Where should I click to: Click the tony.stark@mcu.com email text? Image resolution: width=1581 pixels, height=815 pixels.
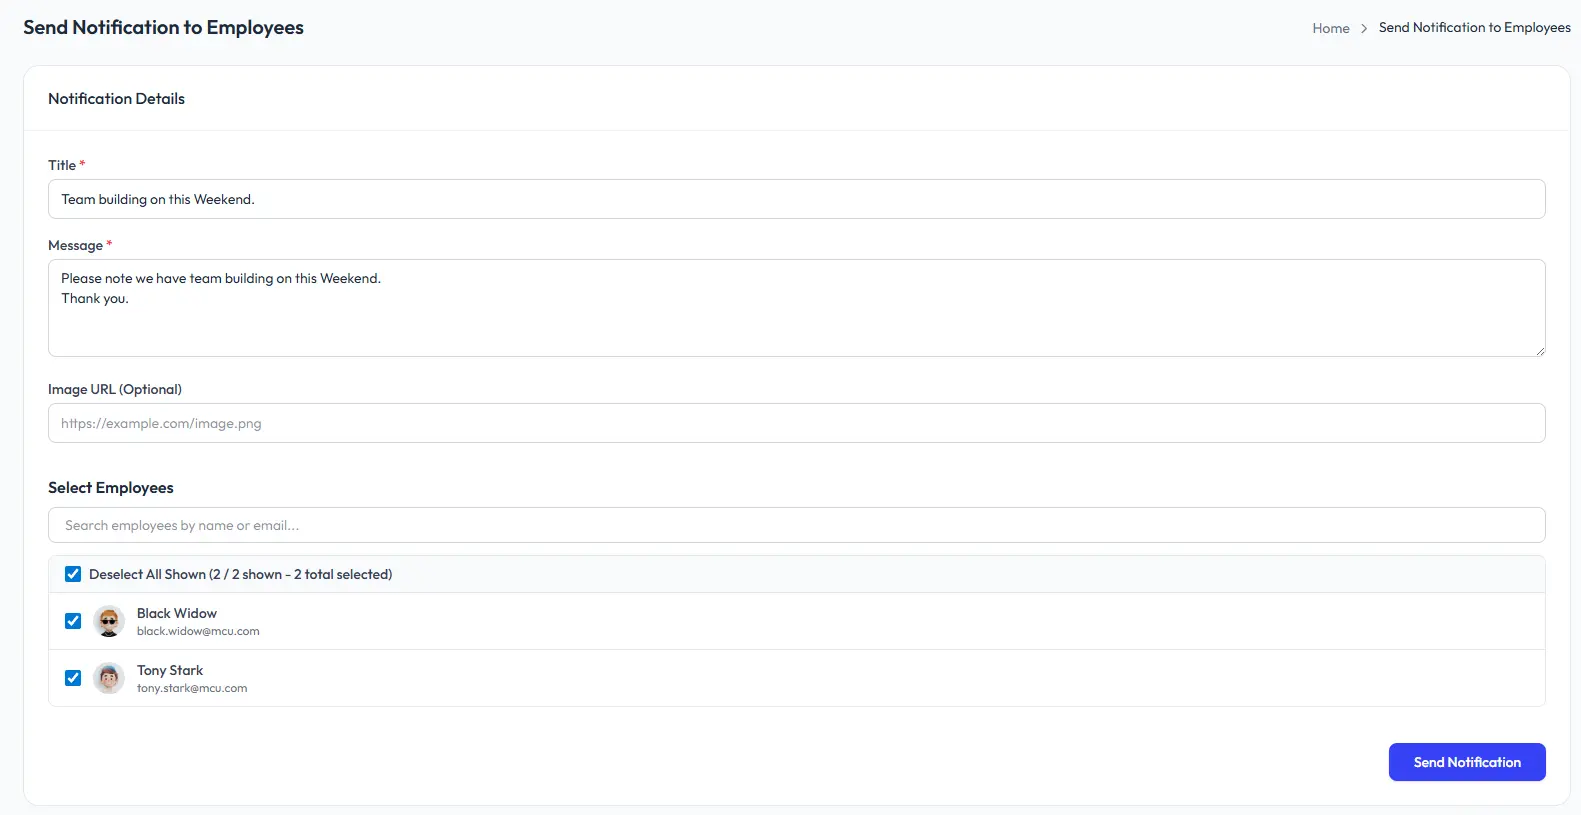[192, 688]
